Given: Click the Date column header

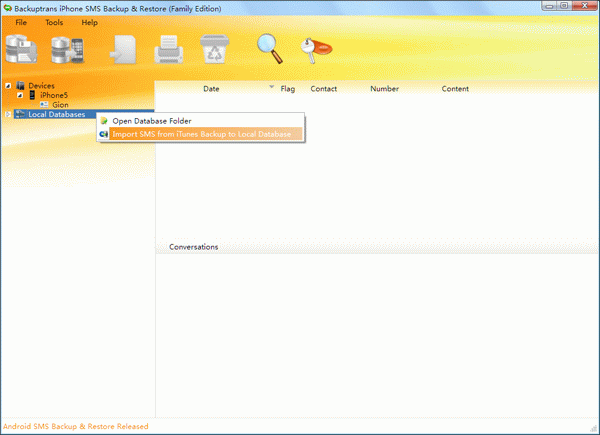Looking at the screenshot, I should point(211,89).
